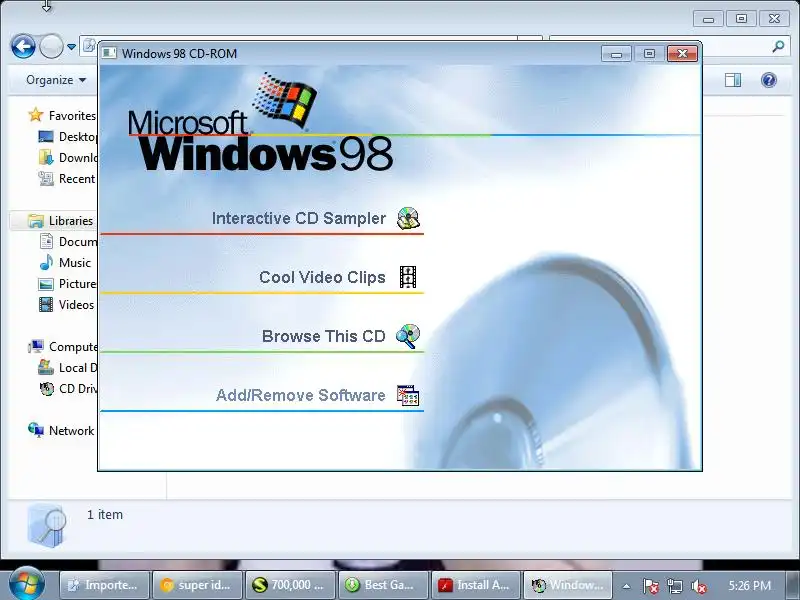The image size is (800, 600).
Task: Select Favorites in the navigation pane
Action: (72, 116)
